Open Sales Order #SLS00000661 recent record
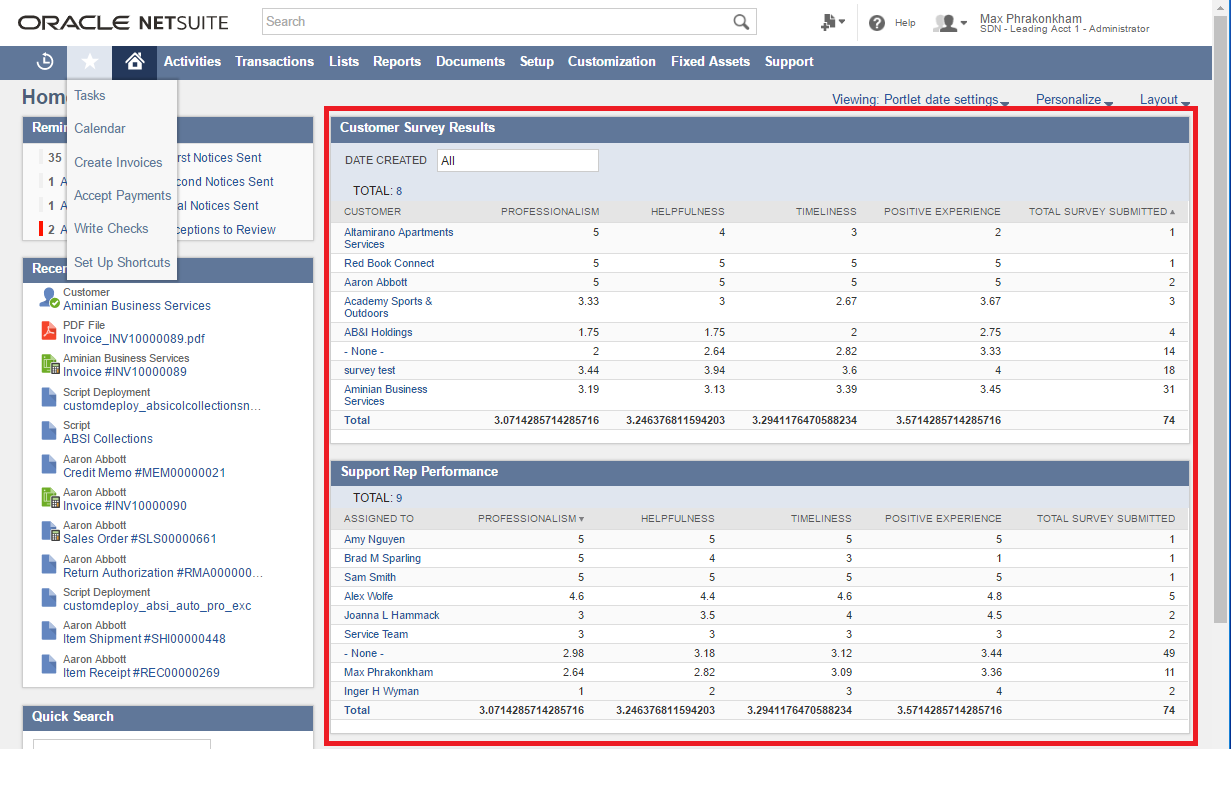The width and height of the screenshot is (1231, 788). (140, 539)
